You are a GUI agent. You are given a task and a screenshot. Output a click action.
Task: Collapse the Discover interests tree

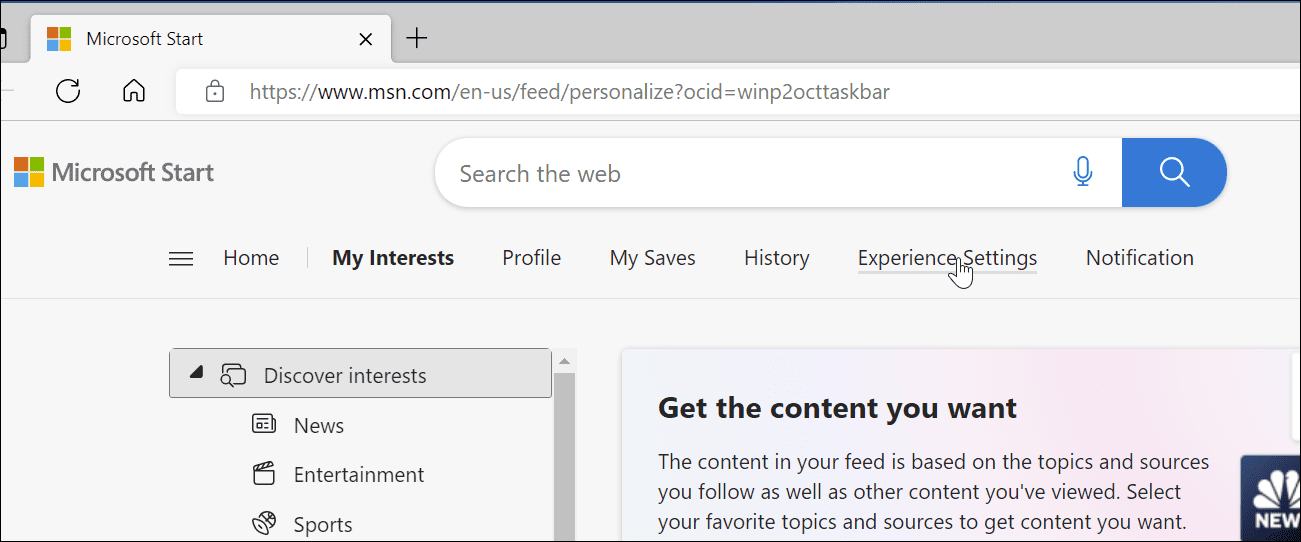(197, 373)
